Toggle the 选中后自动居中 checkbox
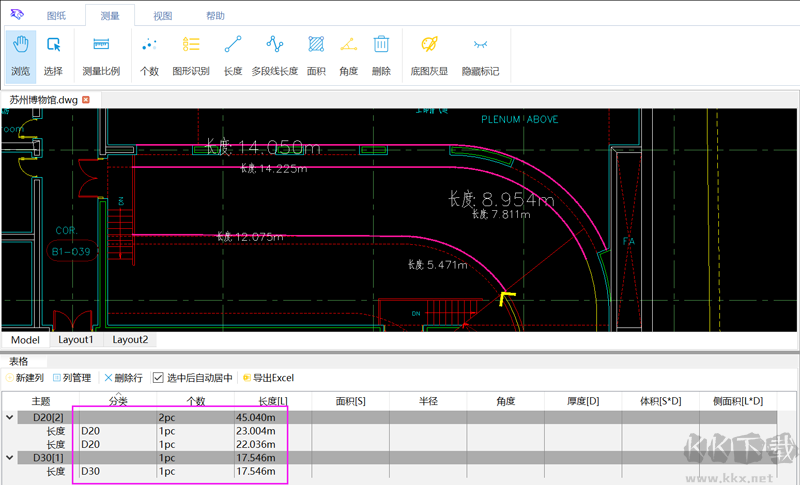Screen dimensions: 800x485 click(x=158, y=378)
